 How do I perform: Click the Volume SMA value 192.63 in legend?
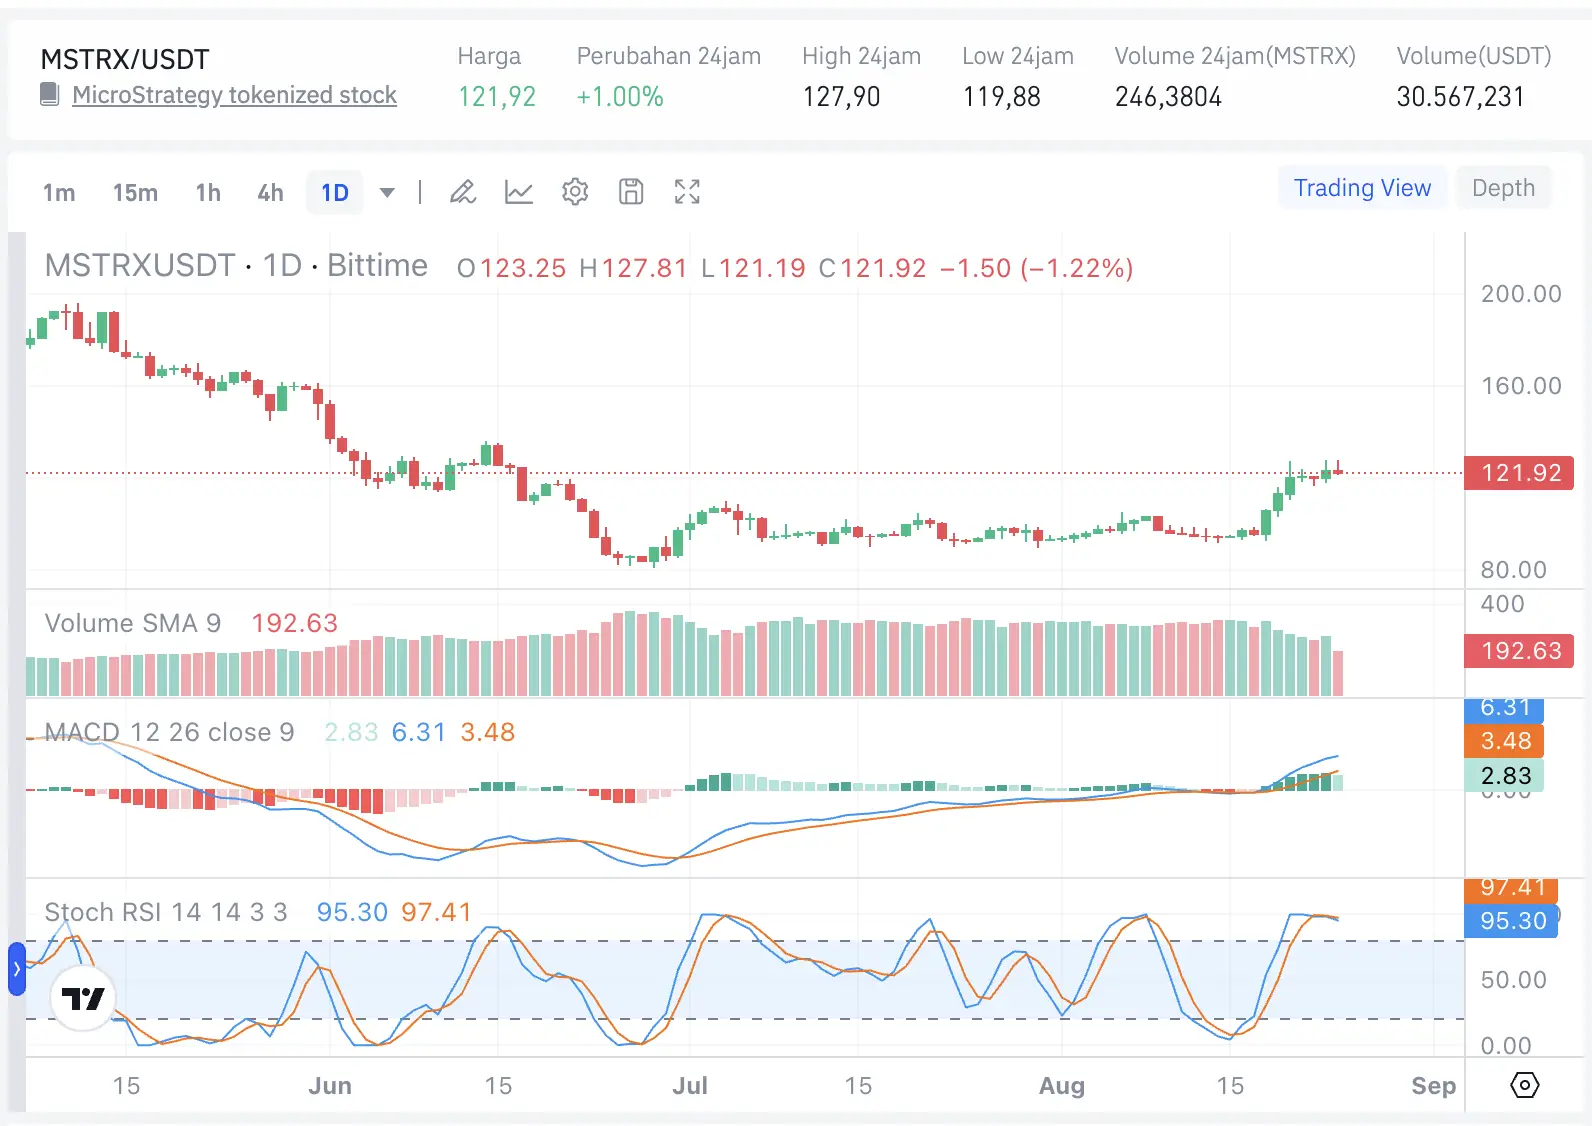pos(295,623)
